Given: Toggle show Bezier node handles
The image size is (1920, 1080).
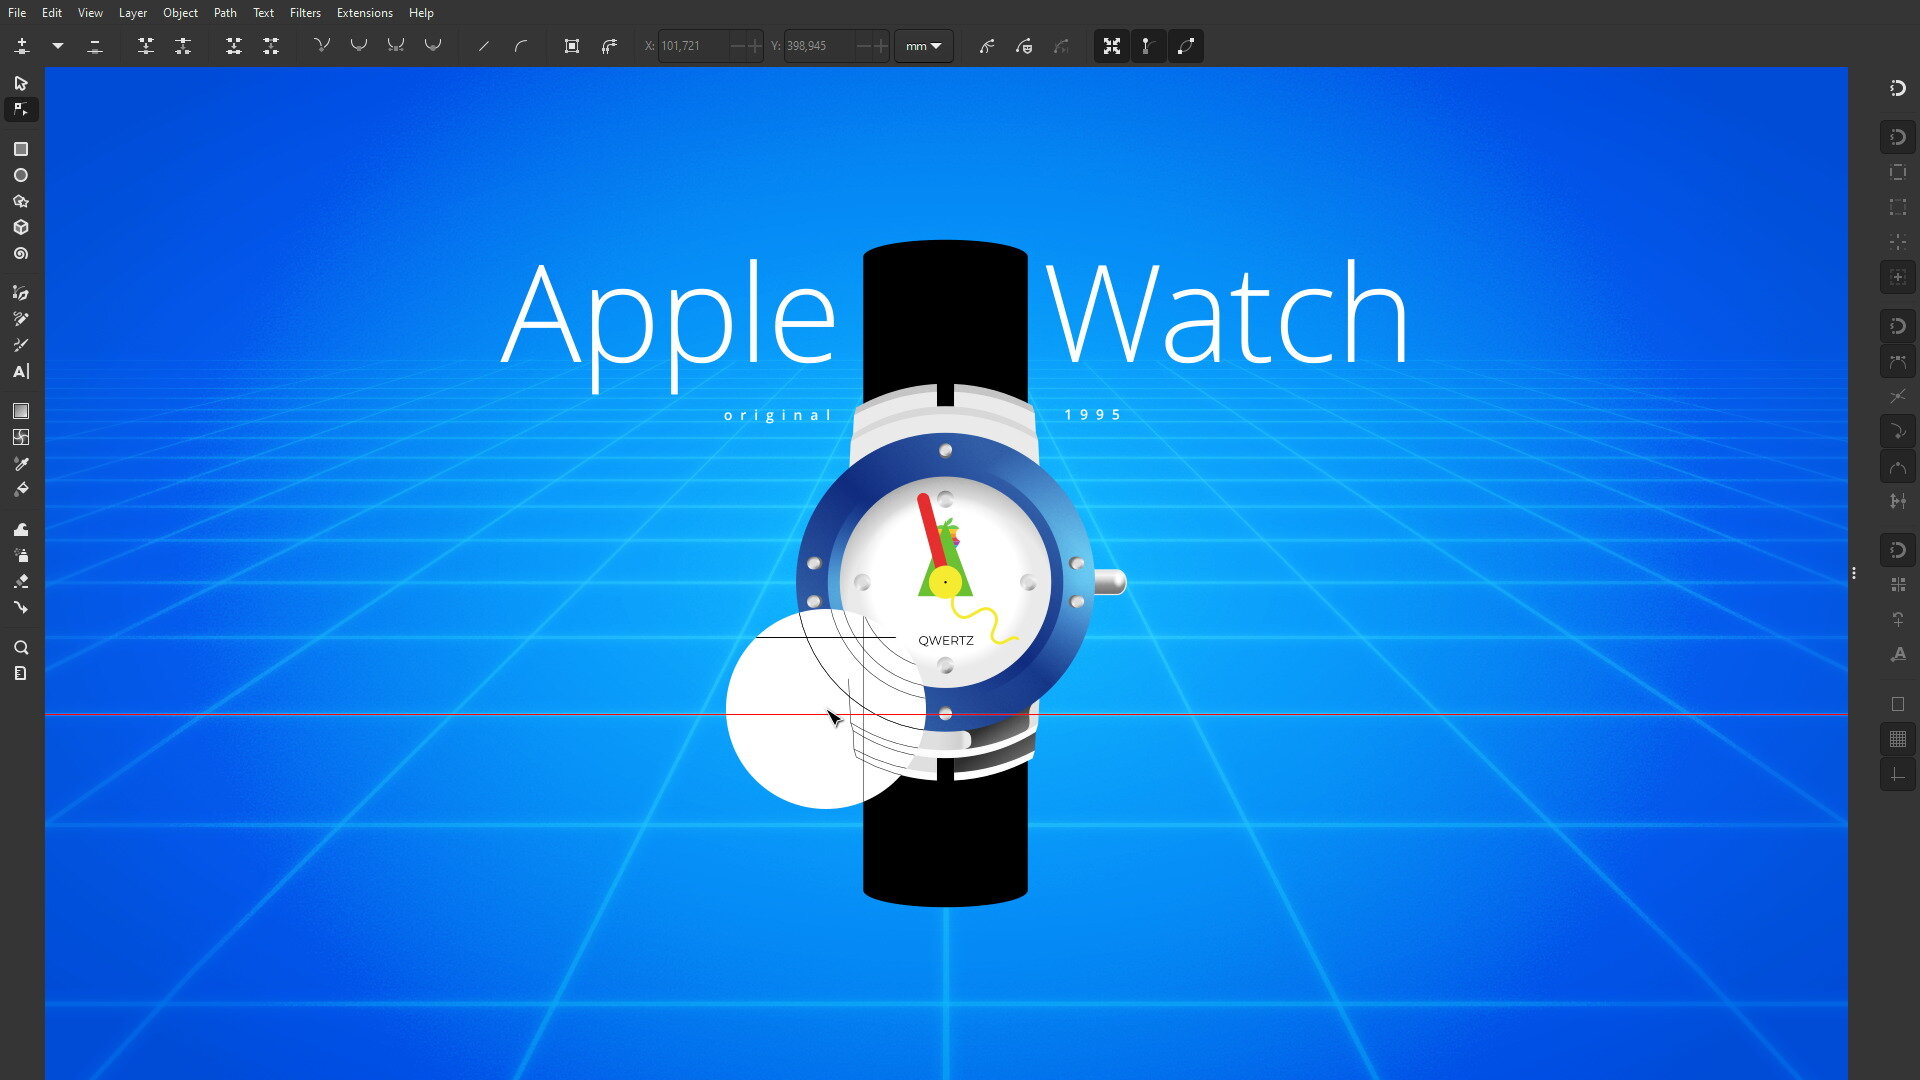Looking at the screenshot, I should point(1149,46).
